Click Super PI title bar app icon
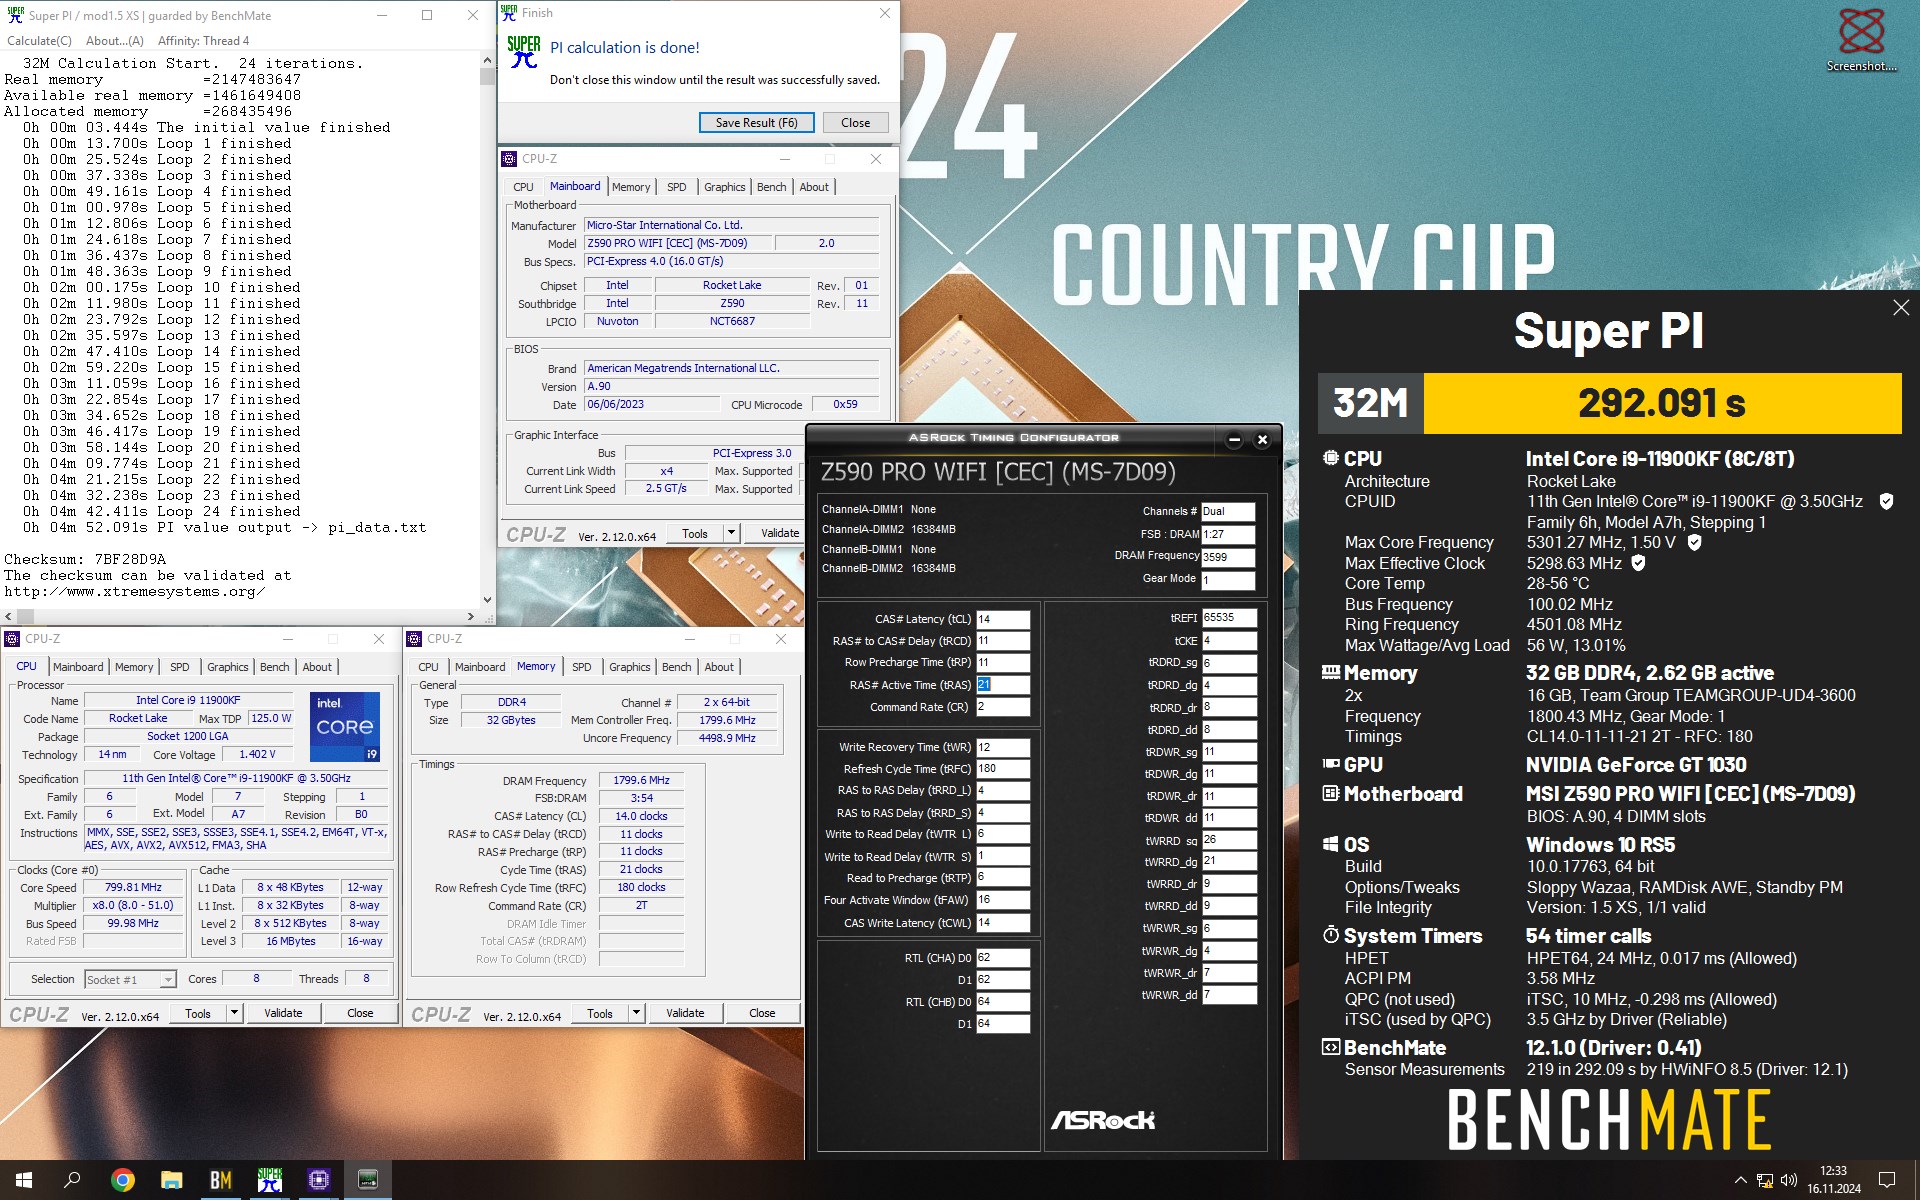1920x1200 pixels. pyautogui.click(x=15, y=15)
